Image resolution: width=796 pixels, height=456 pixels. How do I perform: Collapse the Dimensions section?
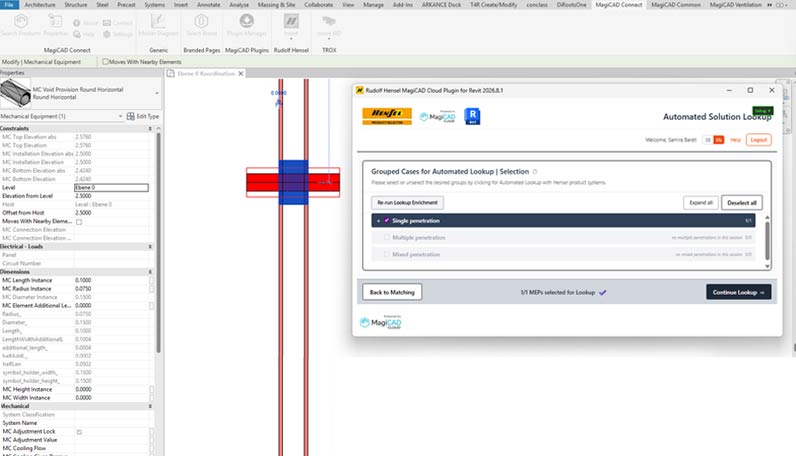[x=150, y=272]
